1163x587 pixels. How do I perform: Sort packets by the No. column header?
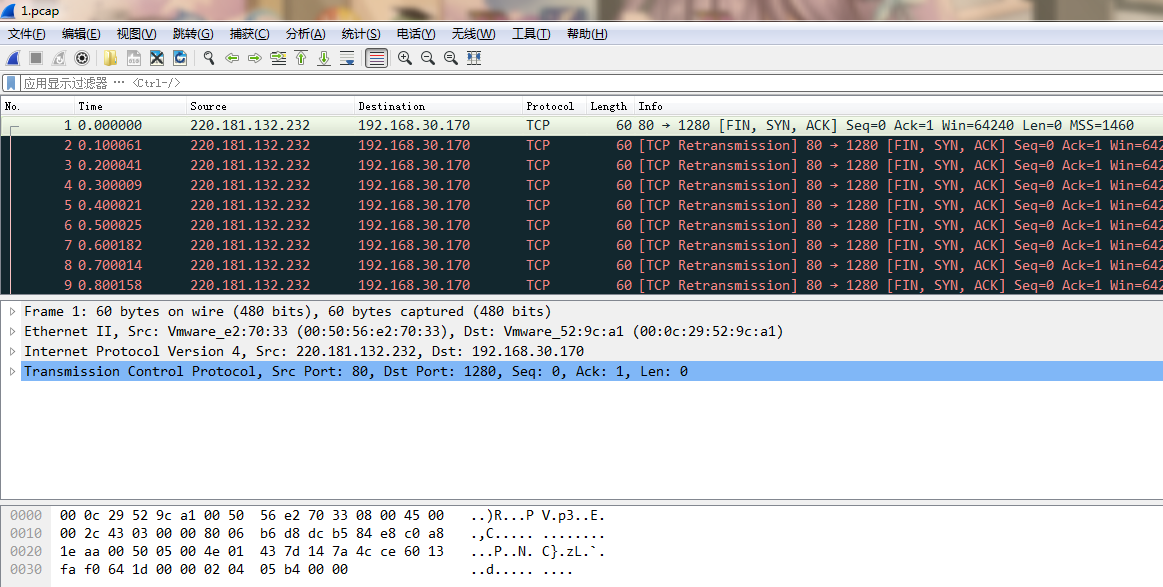point(37,106)
